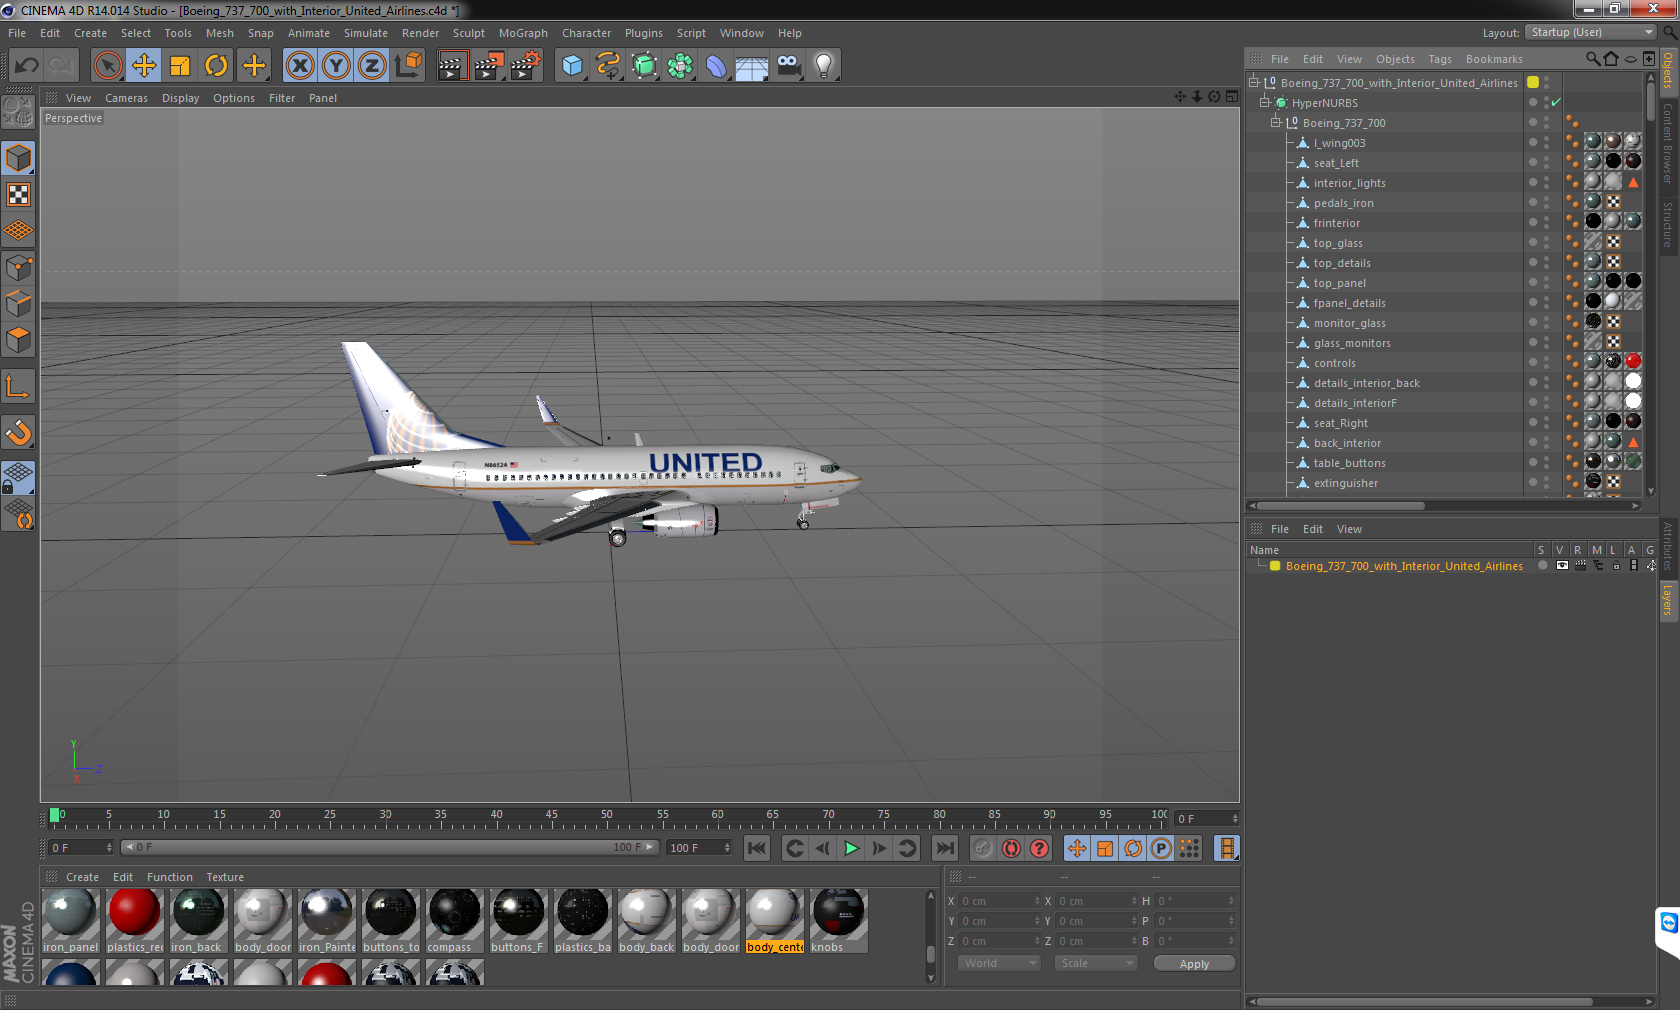Switch to Model mode

(x=18, y=158)
